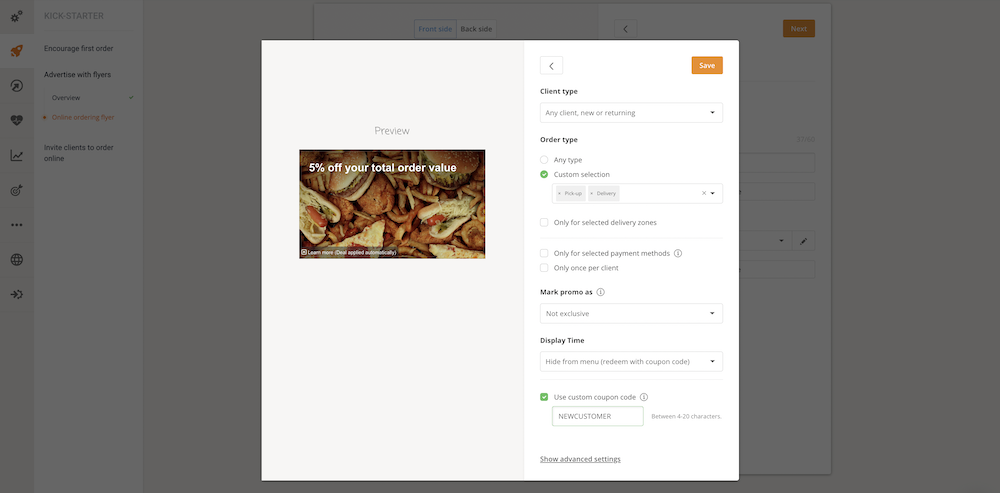The height and width of the screenshot is (493, 1000).
Task: Remove the Pick-up tag with its x
Action: 559,193
